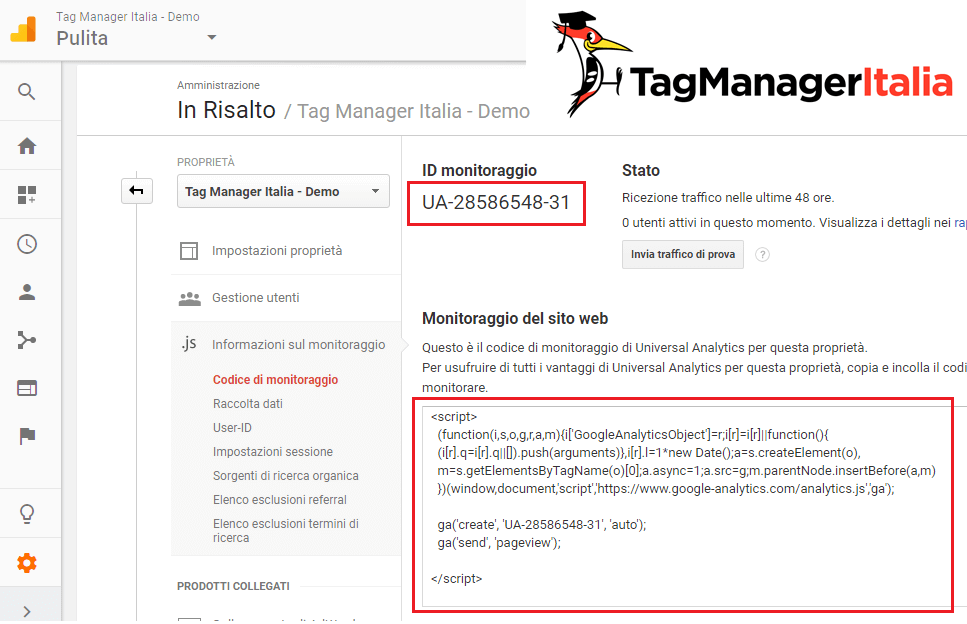This screenshot has width=967, height=624.
Task: Click the Google Analytics logo
Action: tap(23, 30)
